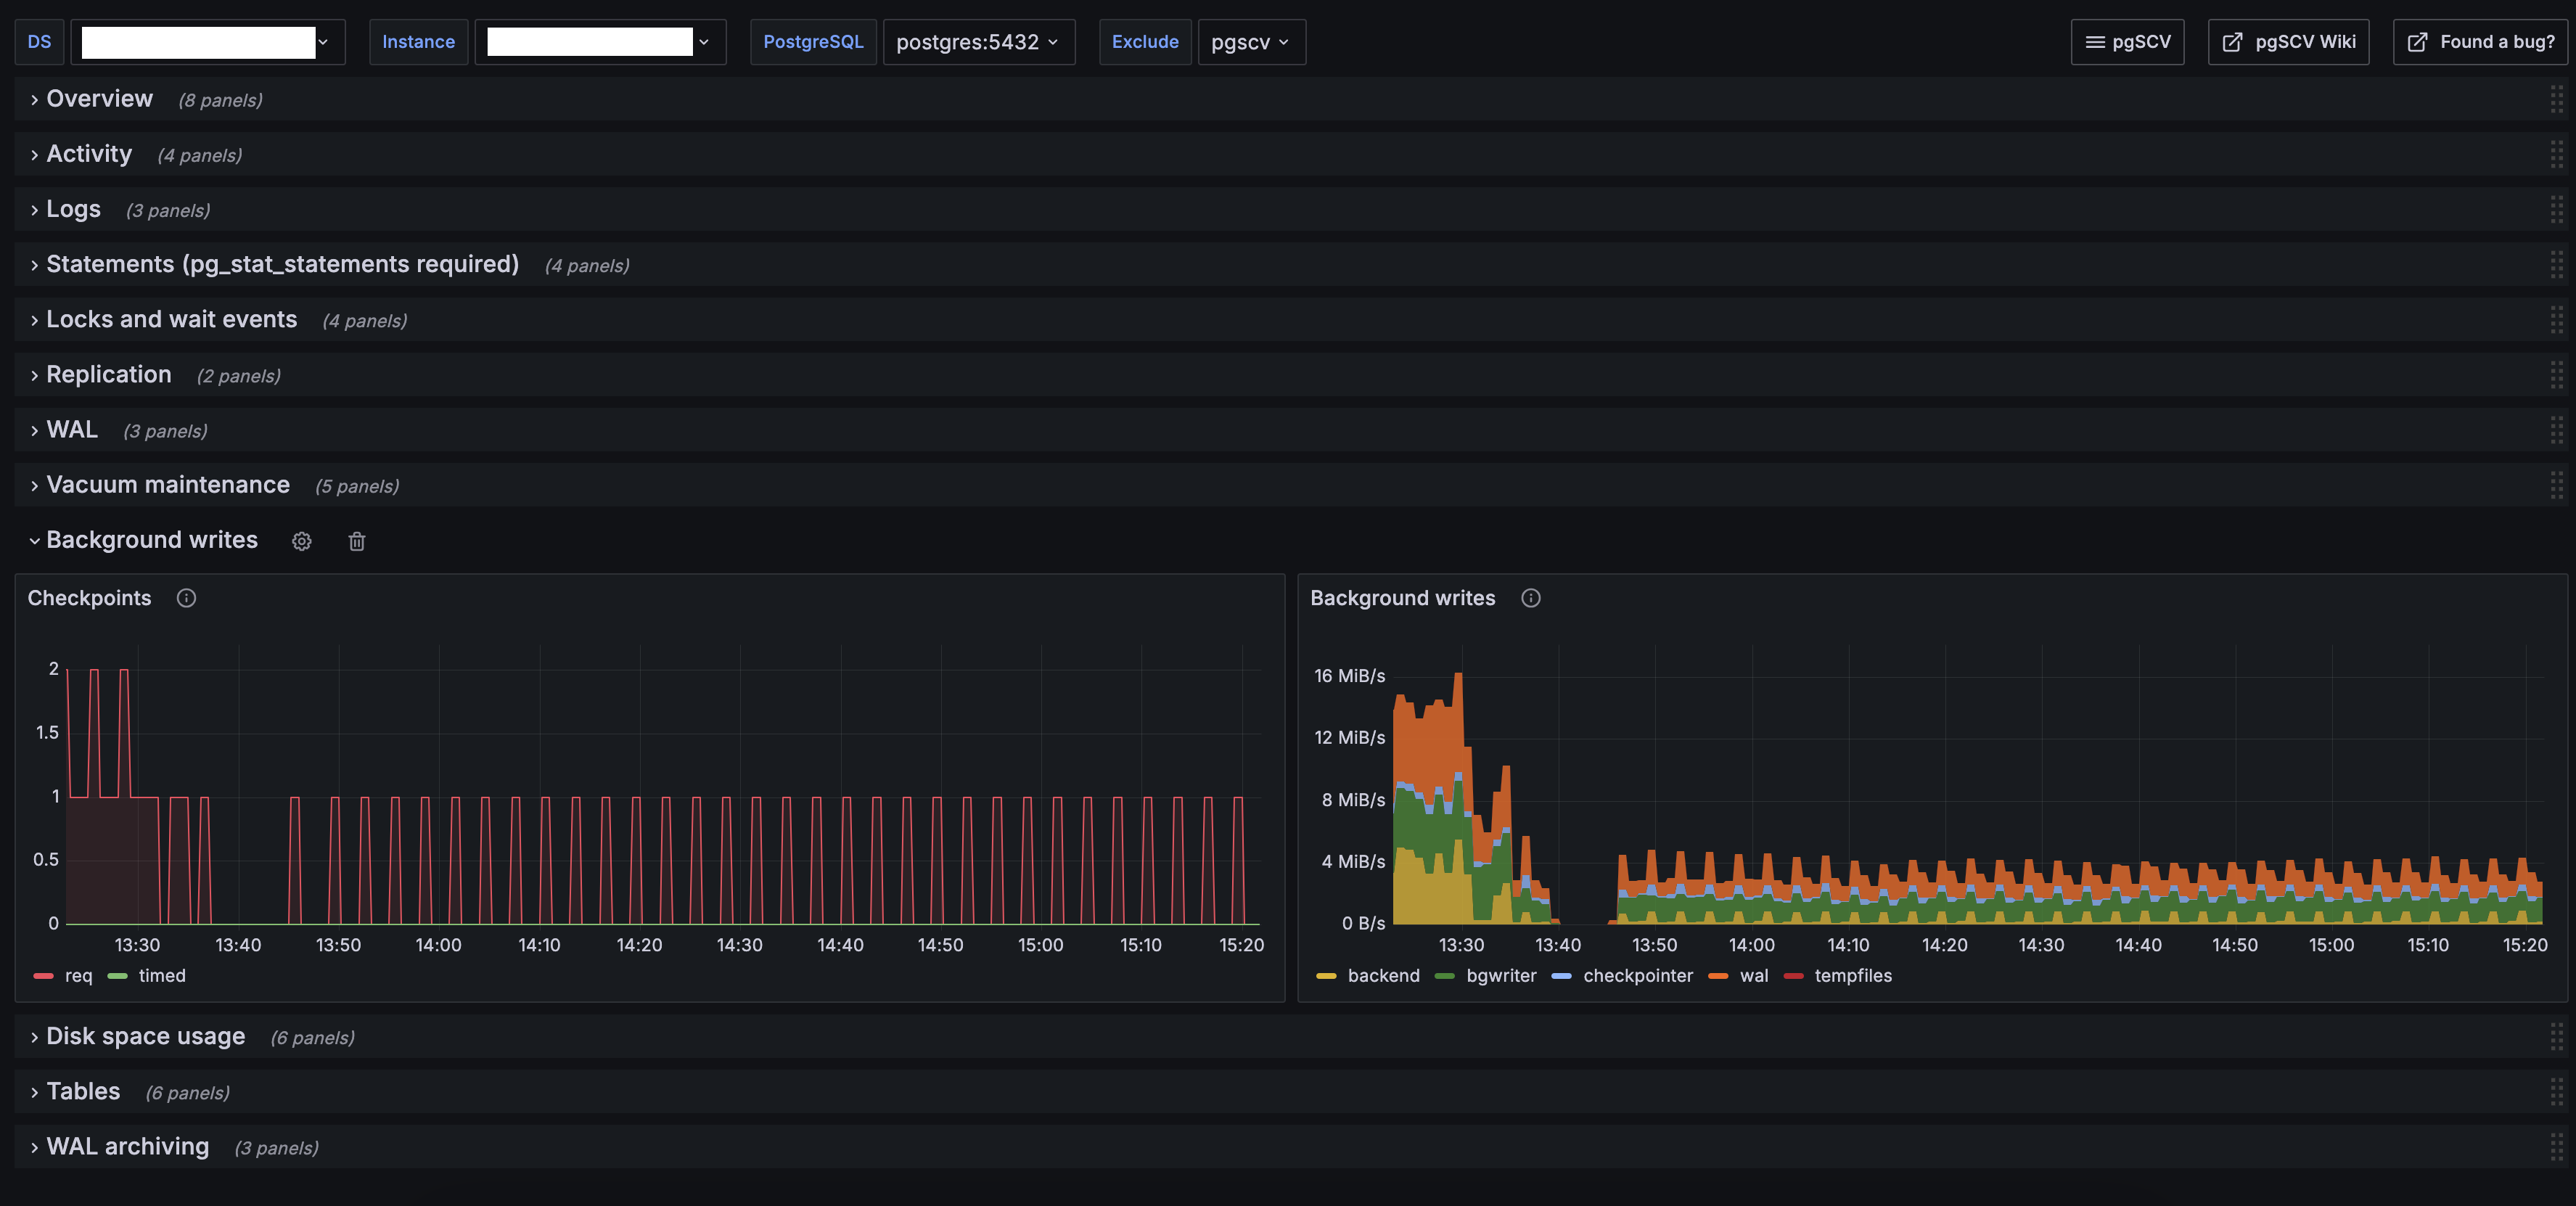Grab the Overview row drag handle
The height and width of the screenshot is (1206, 2576).
point(2556,99)
